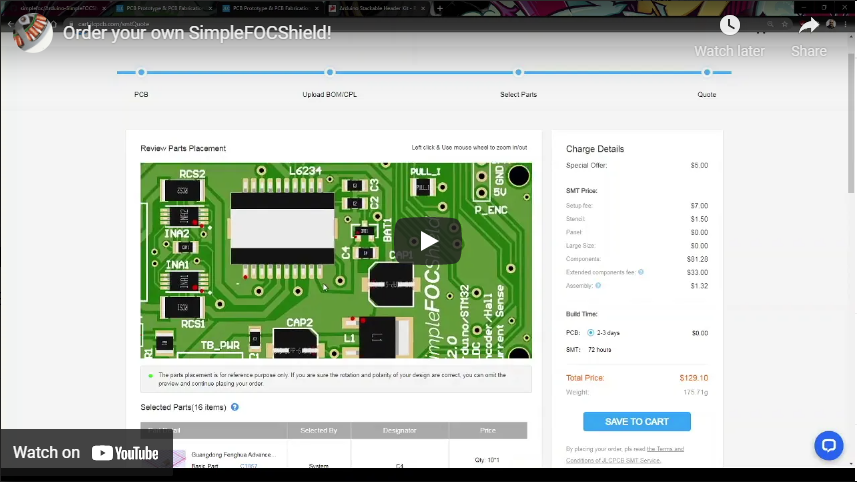This screenshot has height=482, width=857.
Task: Click the Quote step marker
Action: coord(707,72)
